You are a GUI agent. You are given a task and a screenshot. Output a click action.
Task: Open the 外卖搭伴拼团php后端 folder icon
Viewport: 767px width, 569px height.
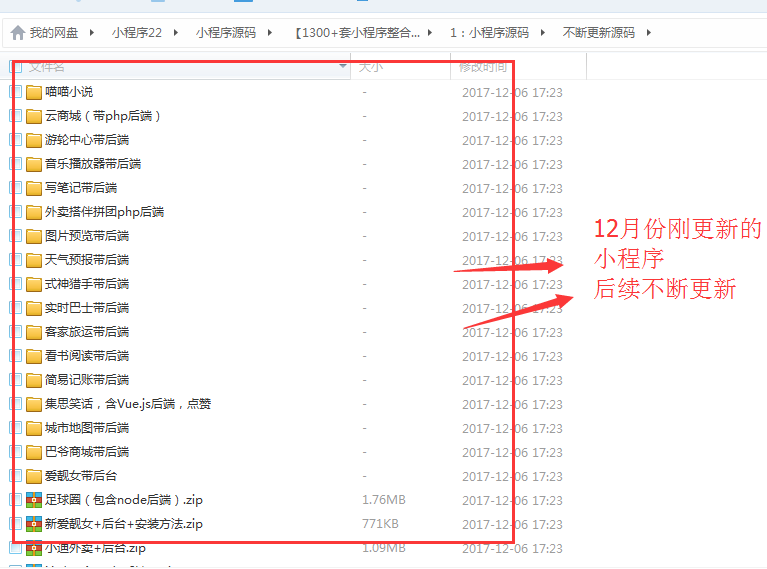coord(34,212)
